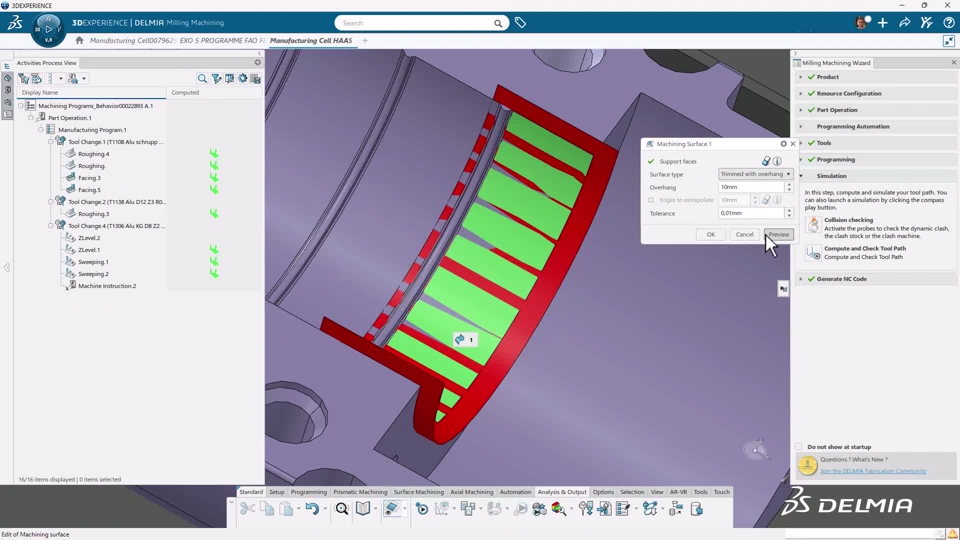This screenshot has height=540, width=960.
Task: Collapse the Simulation wizard section
Action: (x=801, y=176)
